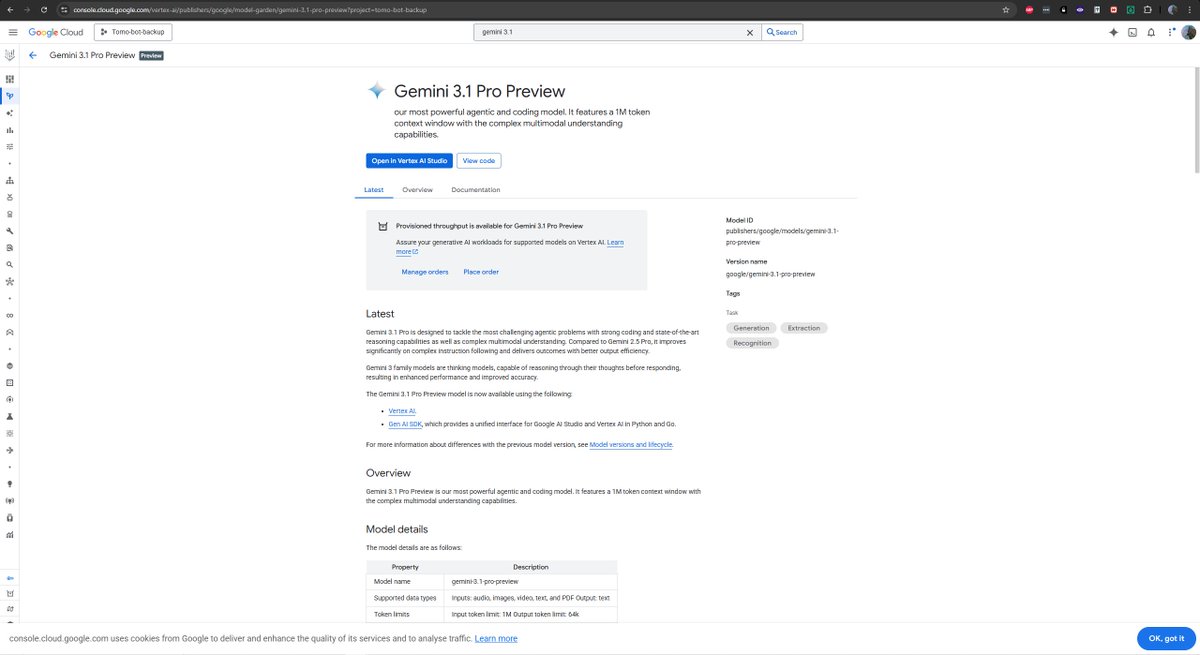Open the notifications bell
Screen dimensions: 1200x655
1151,32
